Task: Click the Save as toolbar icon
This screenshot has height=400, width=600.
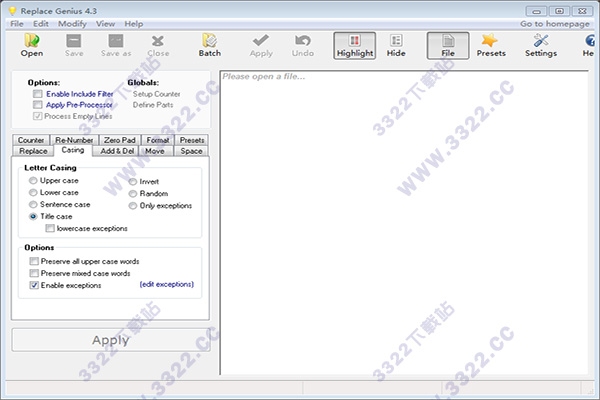Action: click(x=116, y=46)
